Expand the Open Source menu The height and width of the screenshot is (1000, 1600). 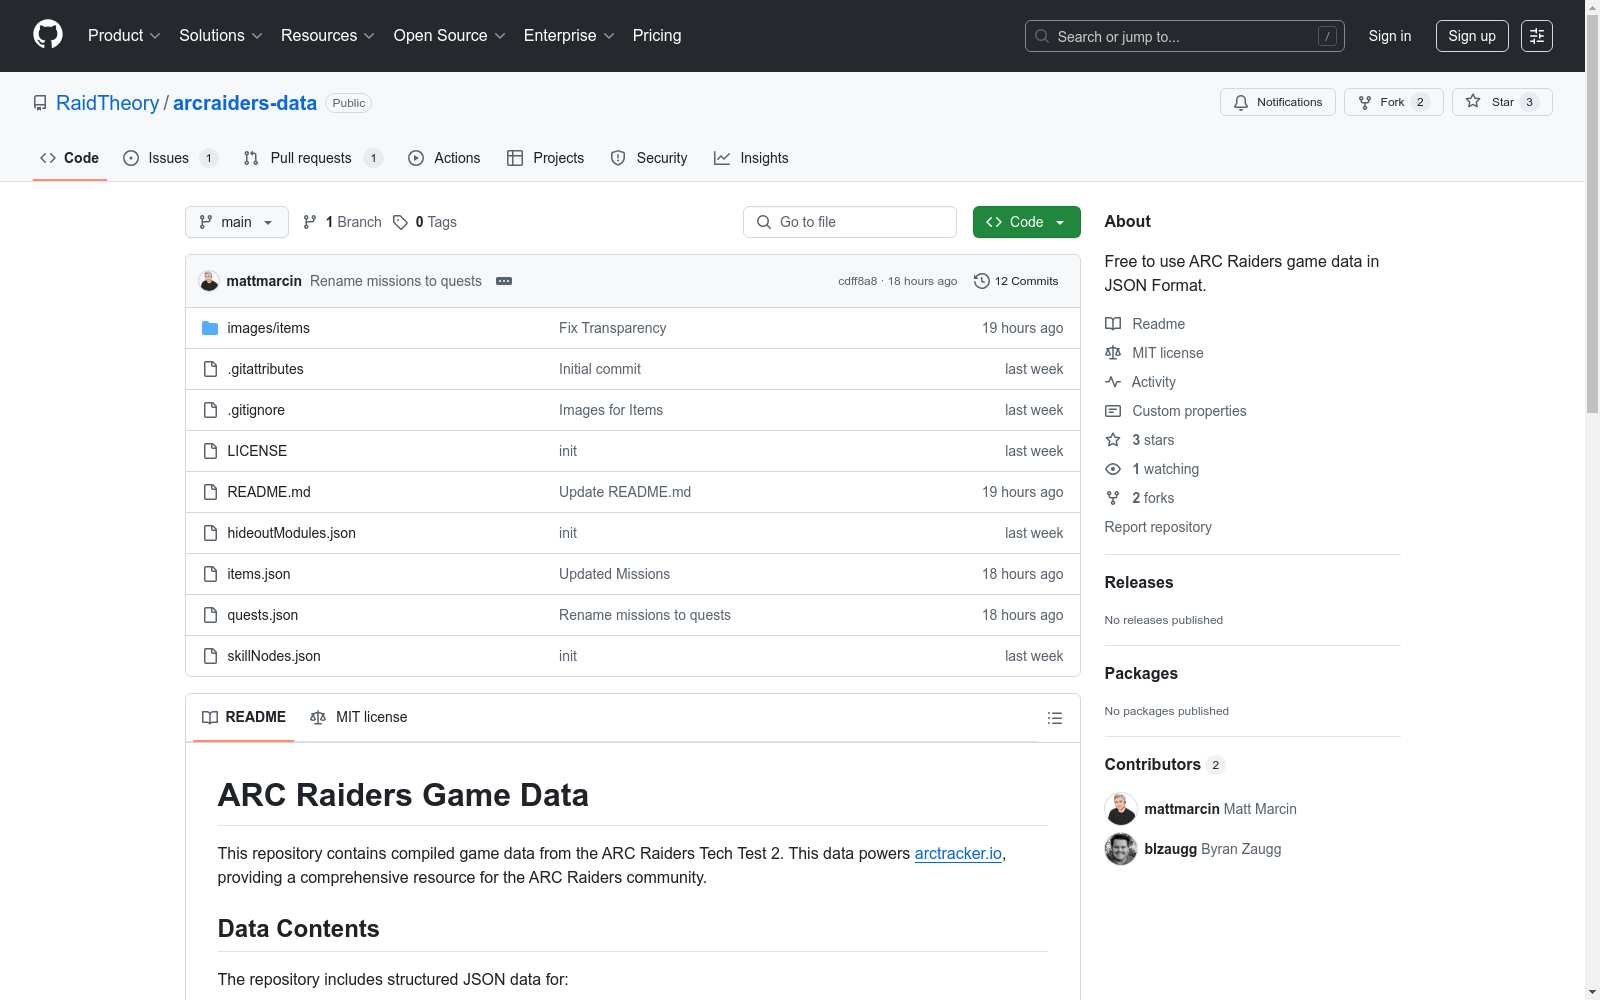(x=450, y=36)
